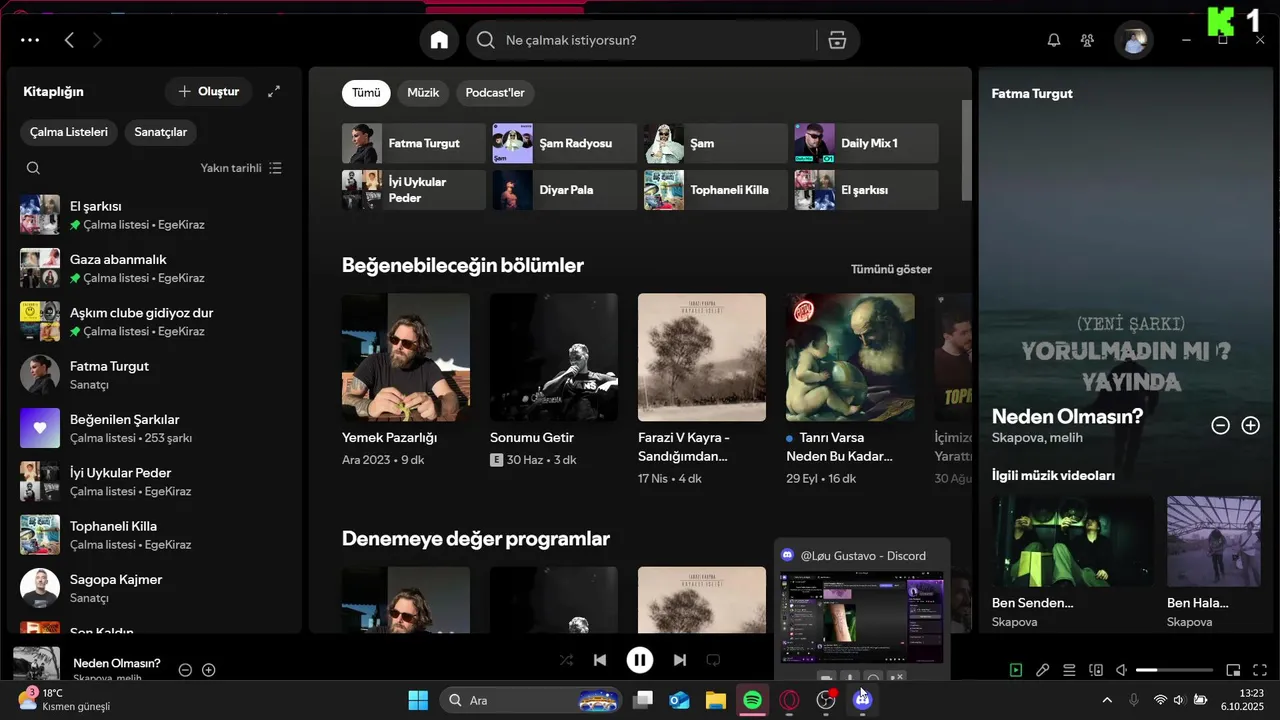
Task: Open Gaza abanmalık playlist in library
Action: tap(155, 268)
